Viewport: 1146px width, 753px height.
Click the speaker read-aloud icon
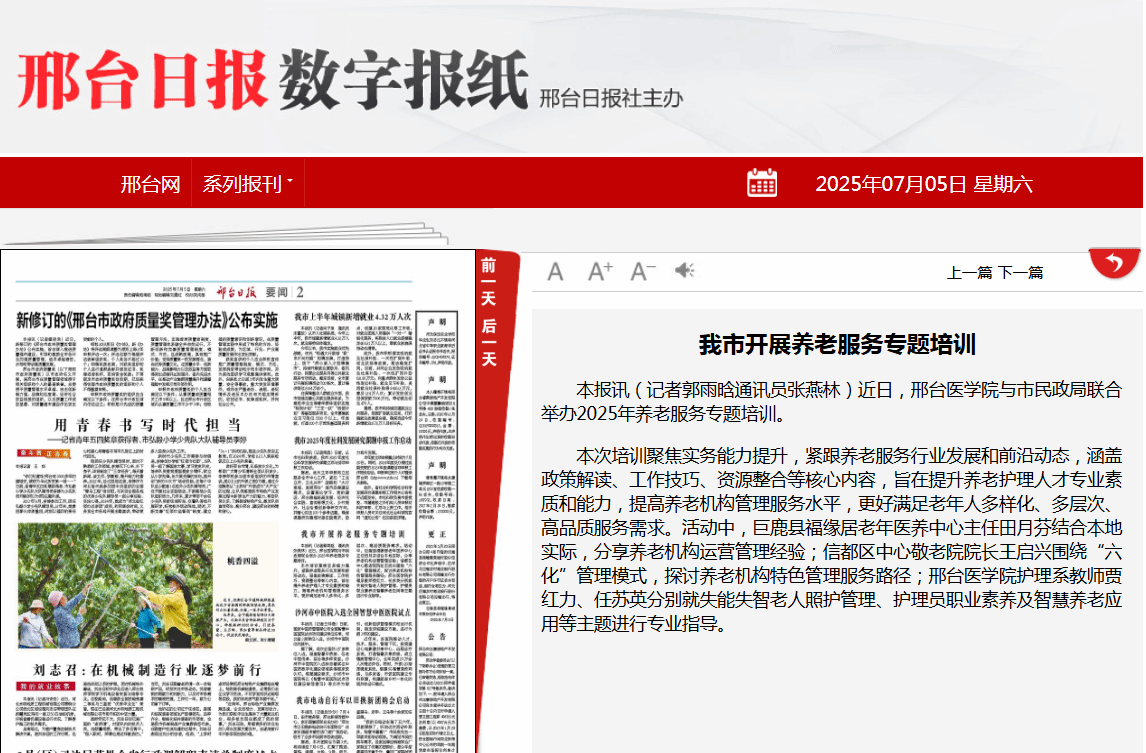(x=684, y=271)
